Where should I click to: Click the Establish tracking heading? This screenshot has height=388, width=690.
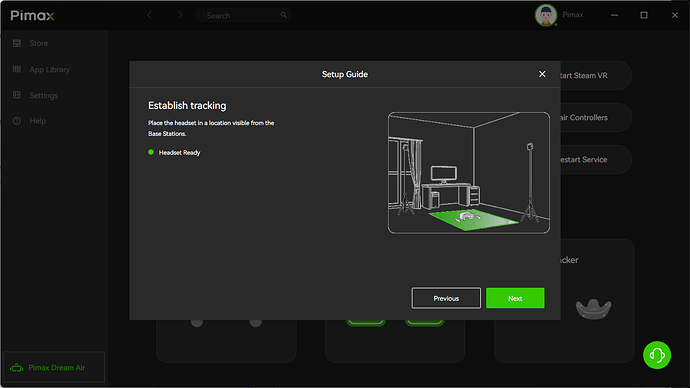pos(187,106)
